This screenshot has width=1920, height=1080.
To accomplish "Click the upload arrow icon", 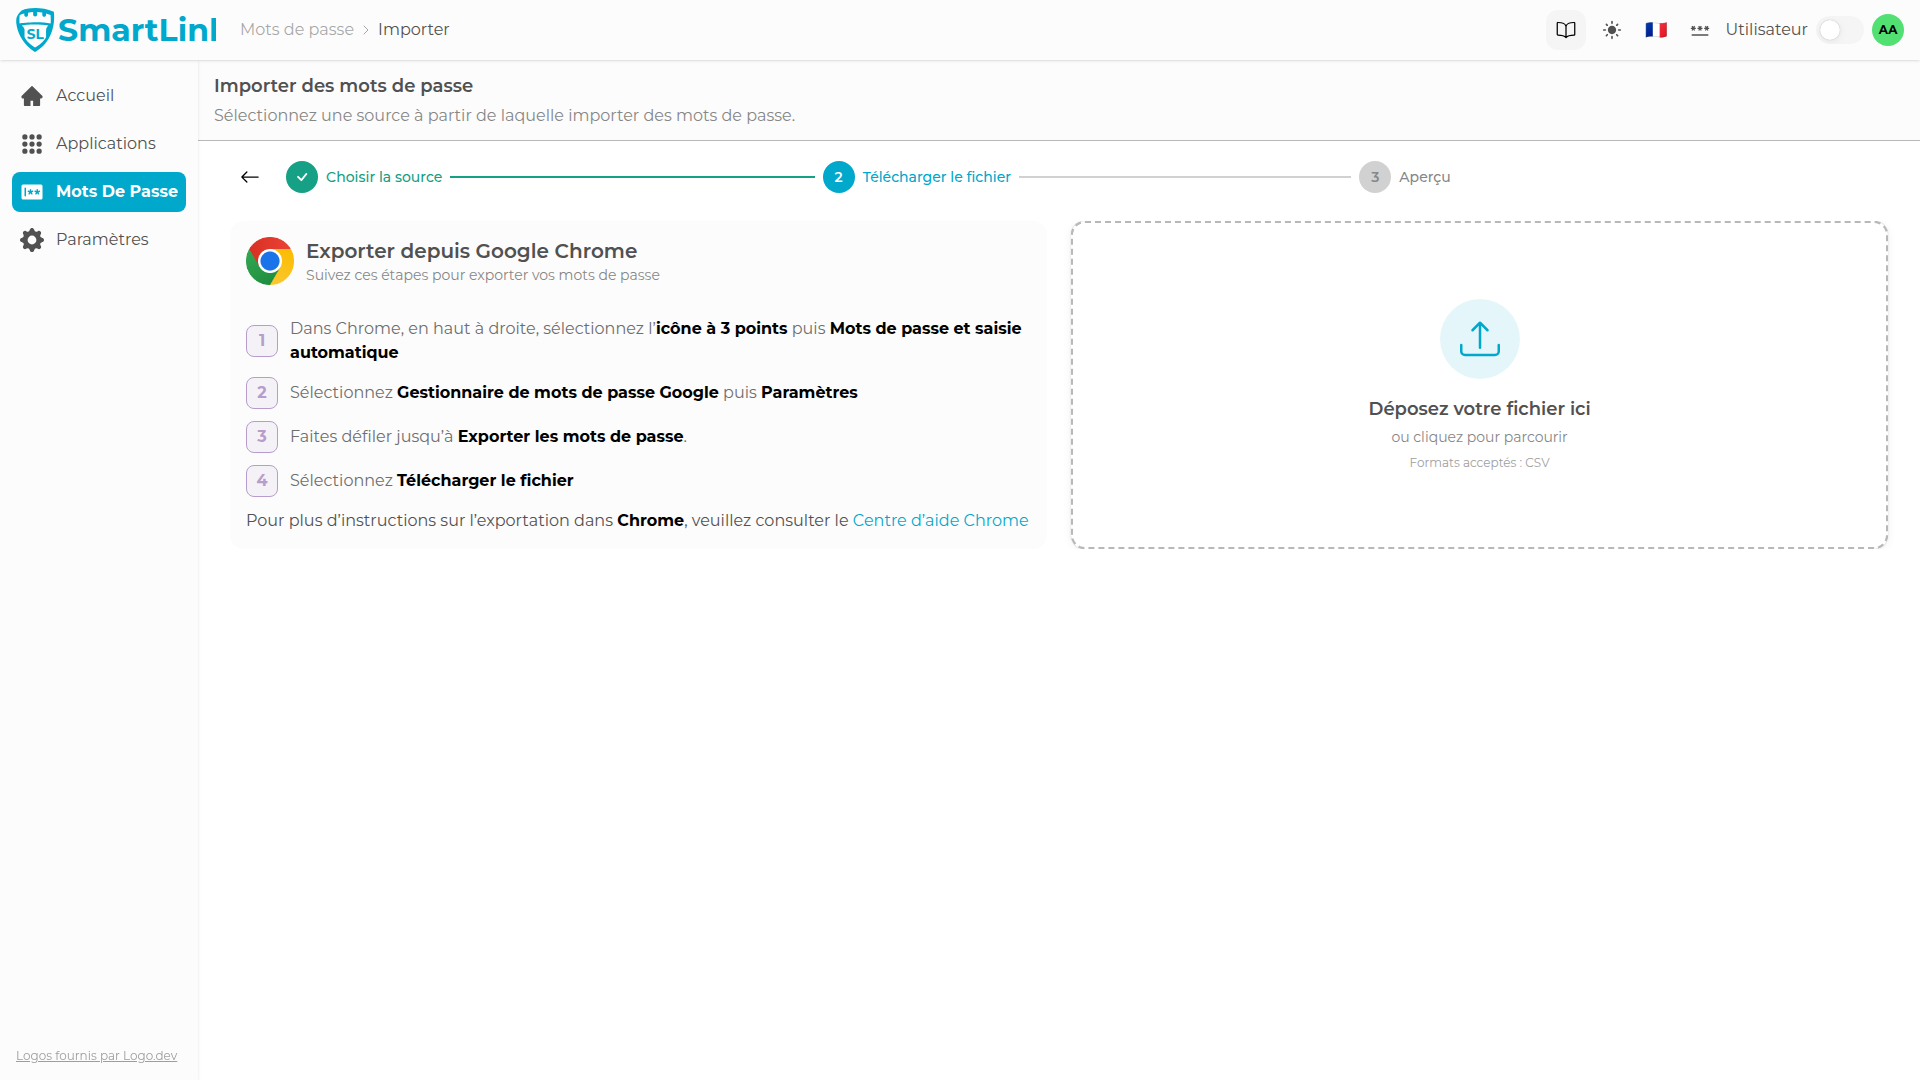I will 1479,339.
